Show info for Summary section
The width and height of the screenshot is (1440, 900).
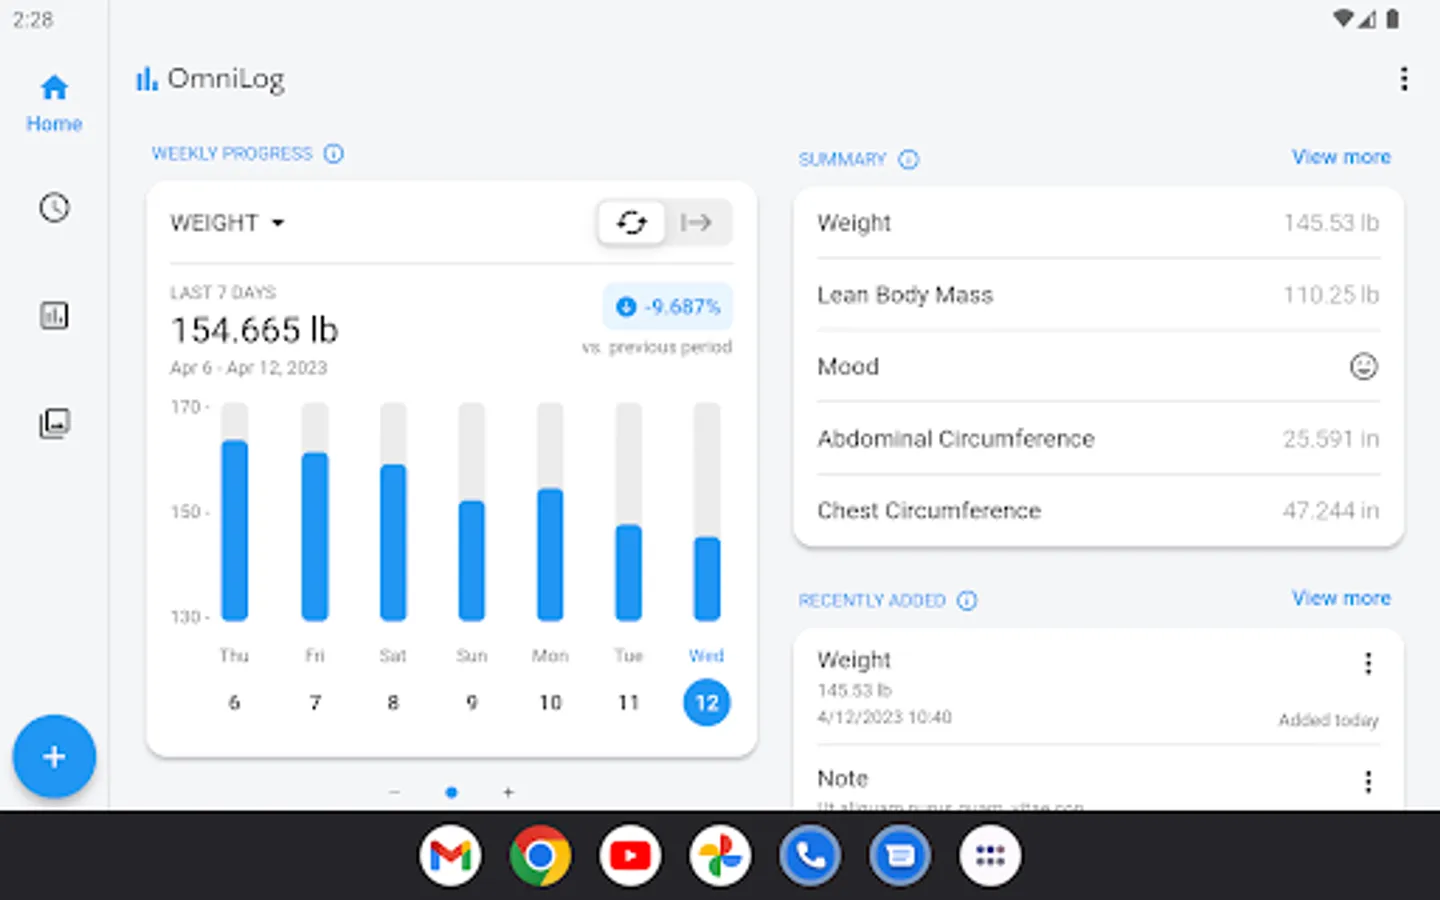908,160
